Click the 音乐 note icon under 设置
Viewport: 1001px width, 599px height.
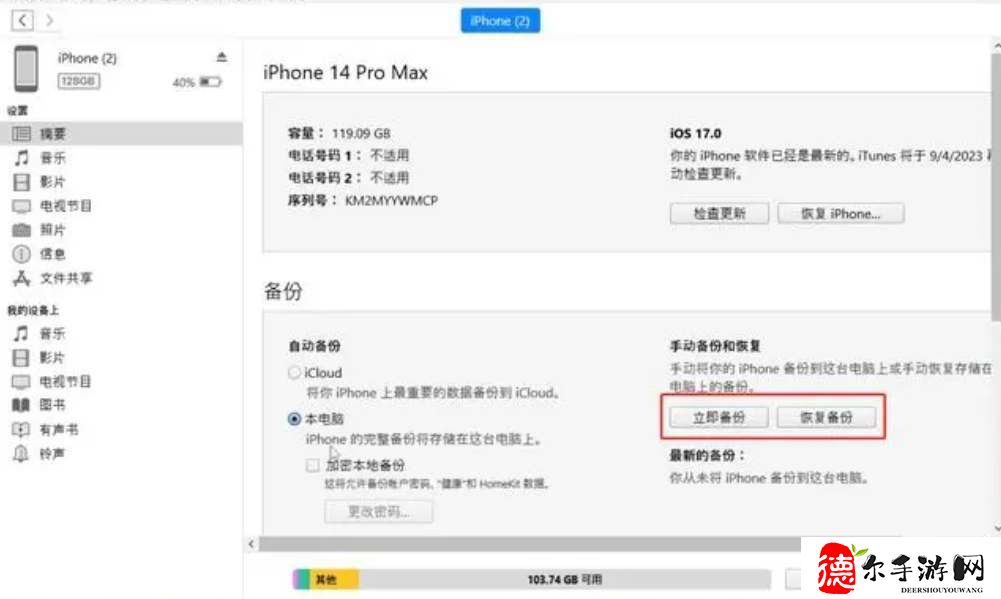point(21,158)
